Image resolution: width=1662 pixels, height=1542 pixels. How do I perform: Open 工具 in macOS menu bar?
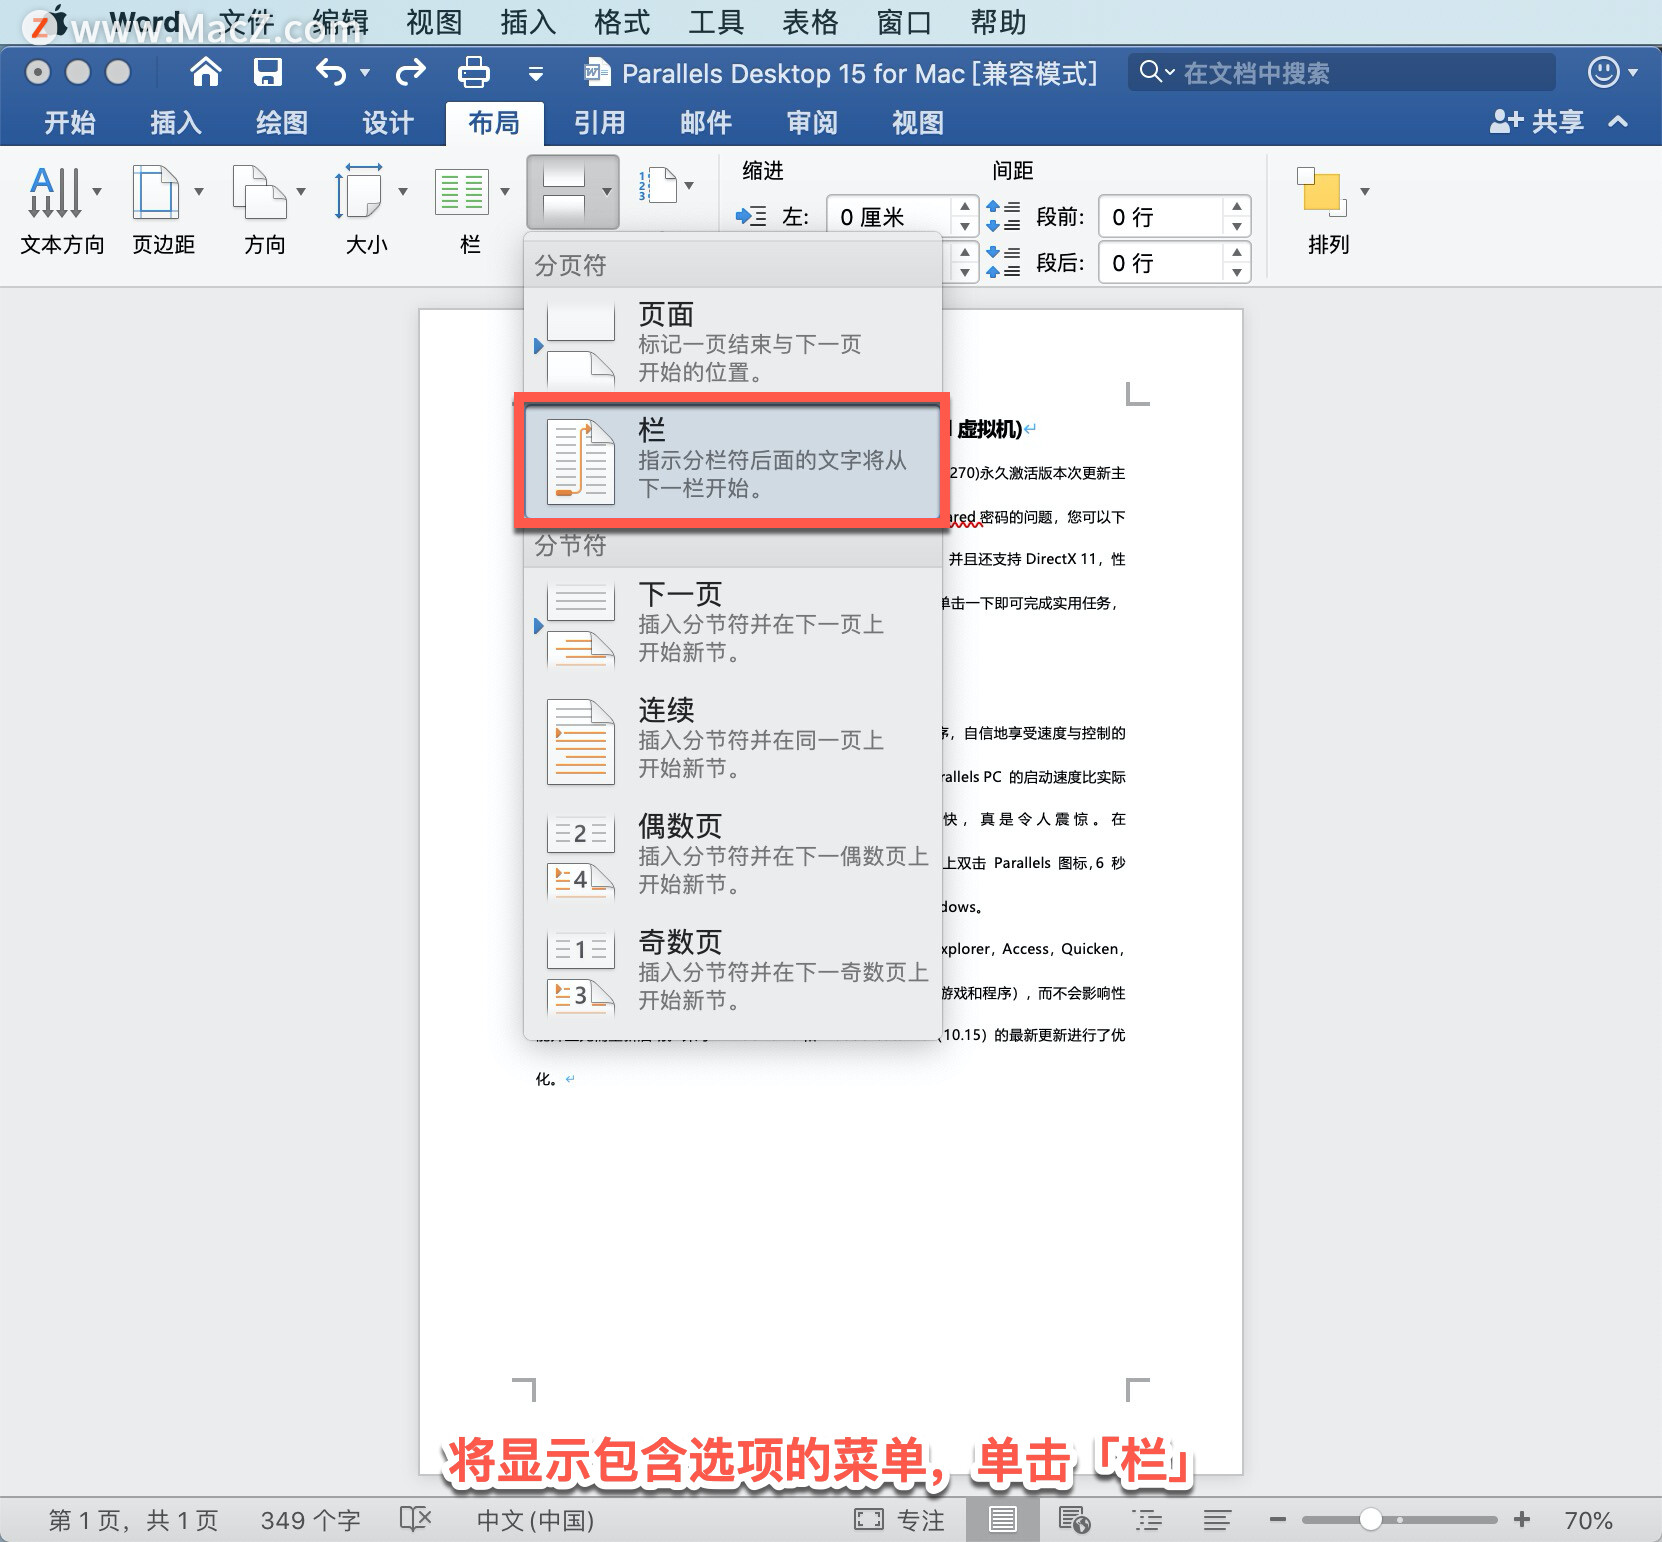716,22
